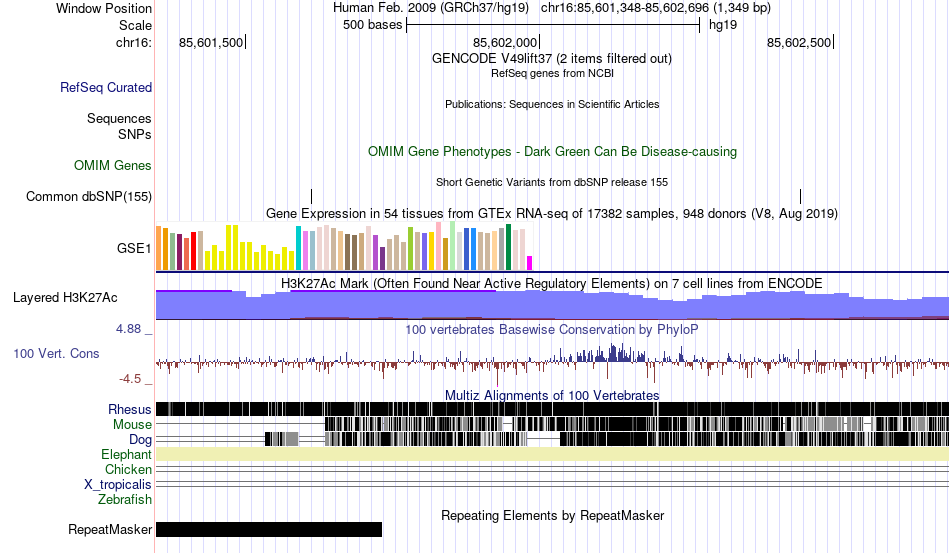Click the OMIM Gene Phenotypes track title
Screen dimensions: 950x553
point(553,151)
